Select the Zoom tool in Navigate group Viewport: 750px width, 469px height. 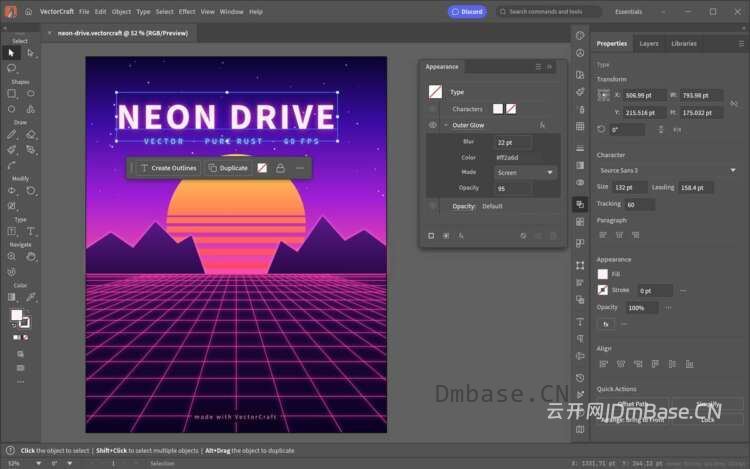(x=11, y=257)
